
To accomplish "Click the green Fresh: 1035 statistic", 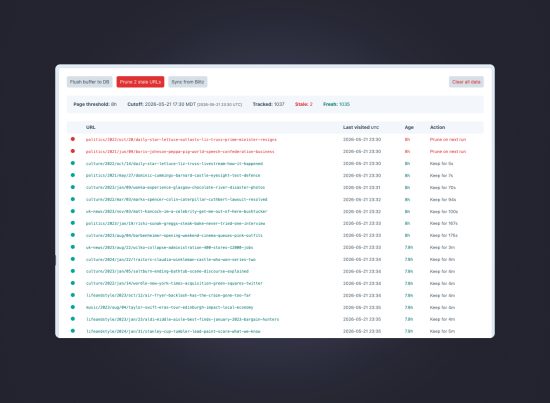I will point(336,104).
